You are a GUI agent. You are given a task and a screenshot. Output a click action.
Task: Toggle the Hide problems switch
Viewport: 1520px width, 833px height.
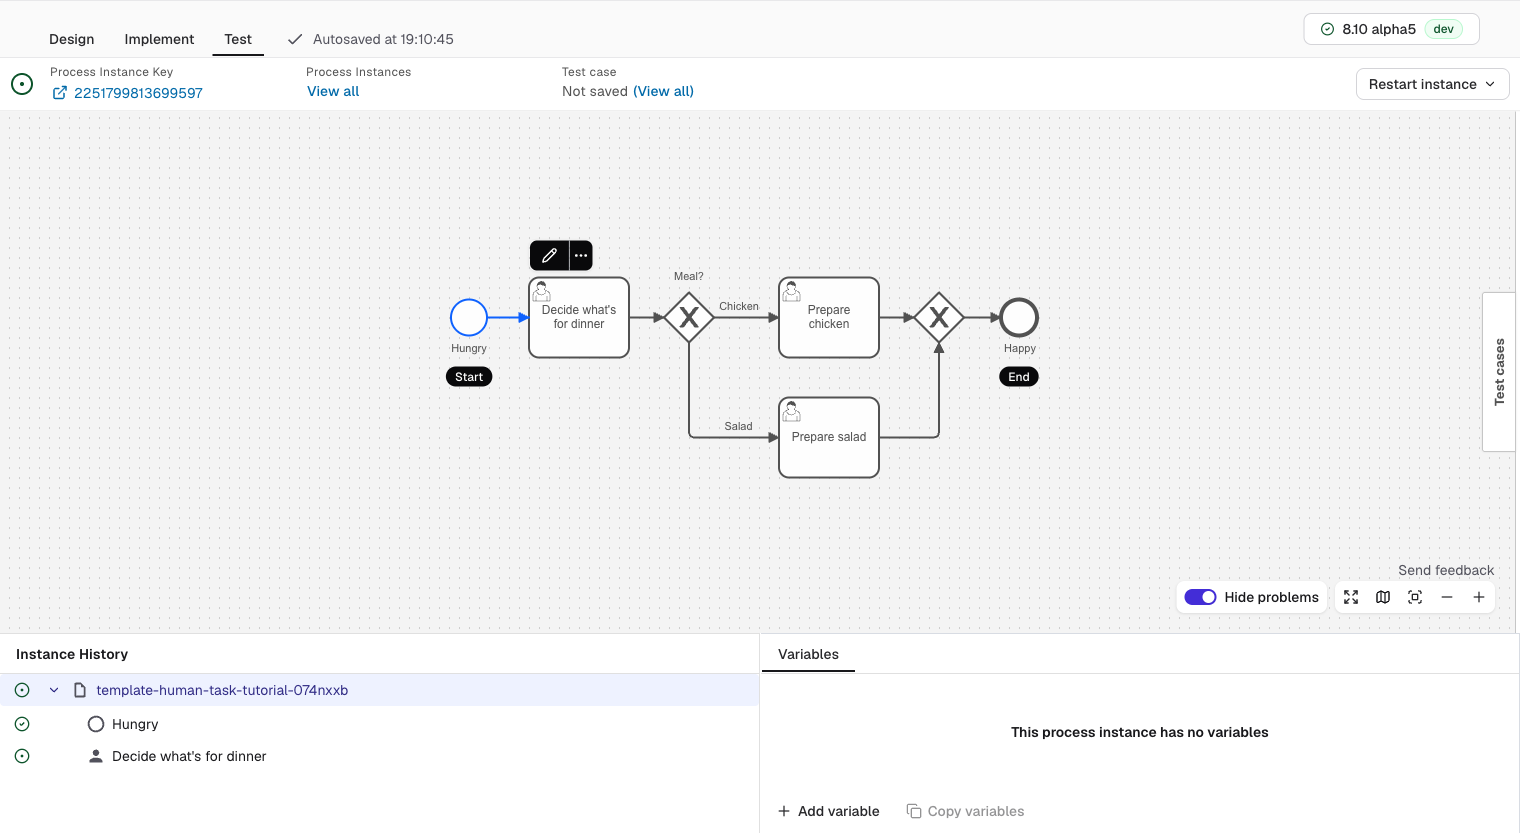click(x=1200, y=597)
